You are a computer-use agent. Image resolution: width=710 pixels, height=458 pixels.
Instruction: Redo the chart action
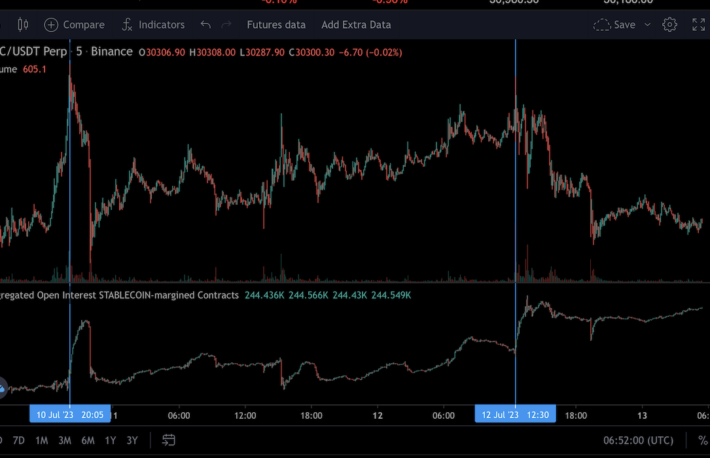coord(226,24)
